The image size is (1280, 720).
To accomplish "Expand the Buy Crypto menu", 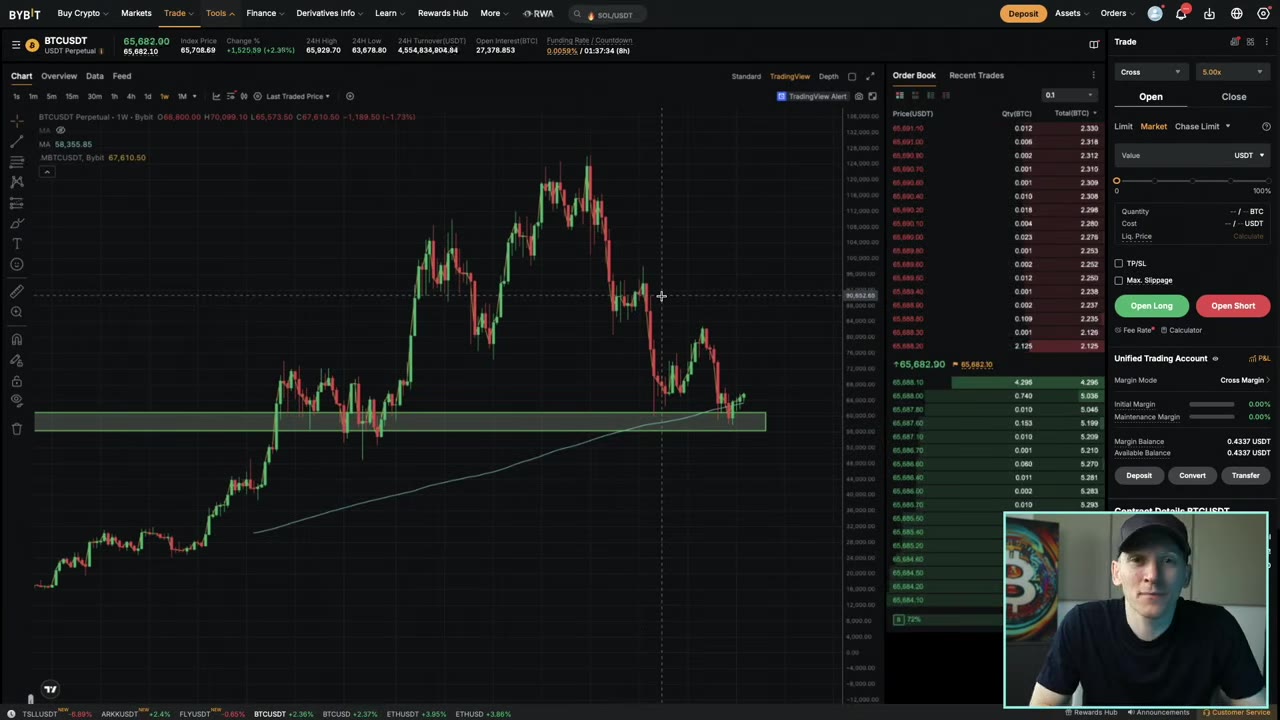I will click(83, 14).
